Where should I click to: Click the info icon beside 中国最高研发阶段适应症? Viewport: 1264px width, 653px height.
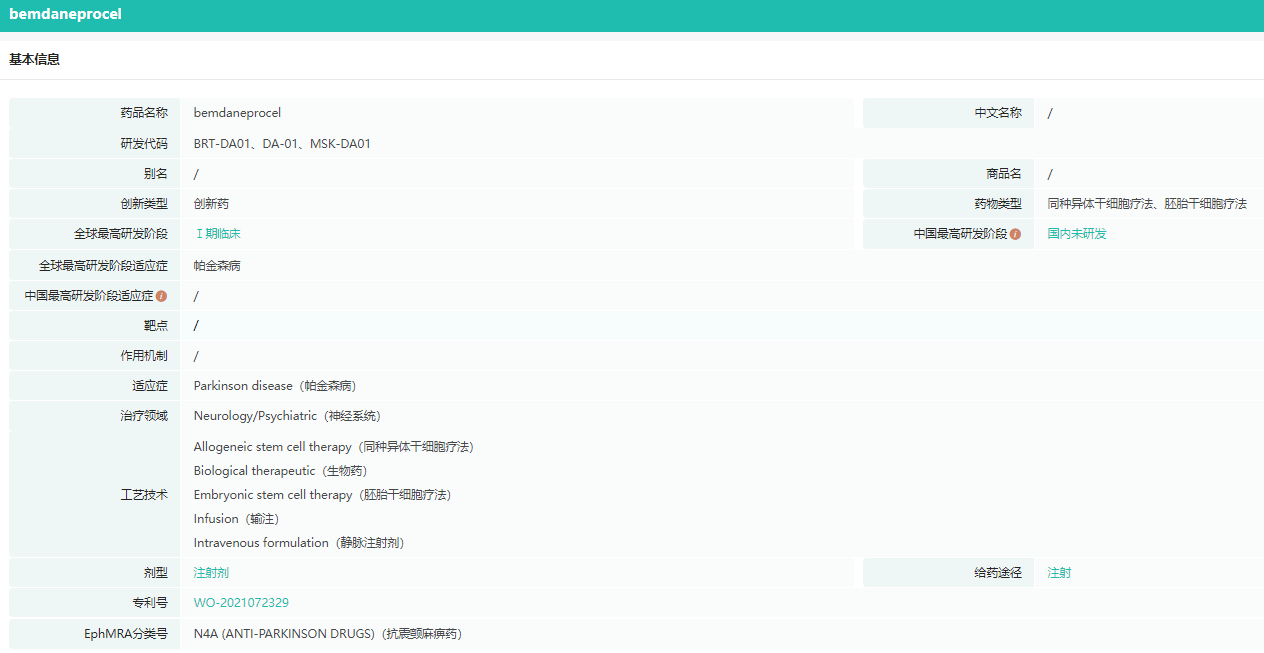[161, 296]
